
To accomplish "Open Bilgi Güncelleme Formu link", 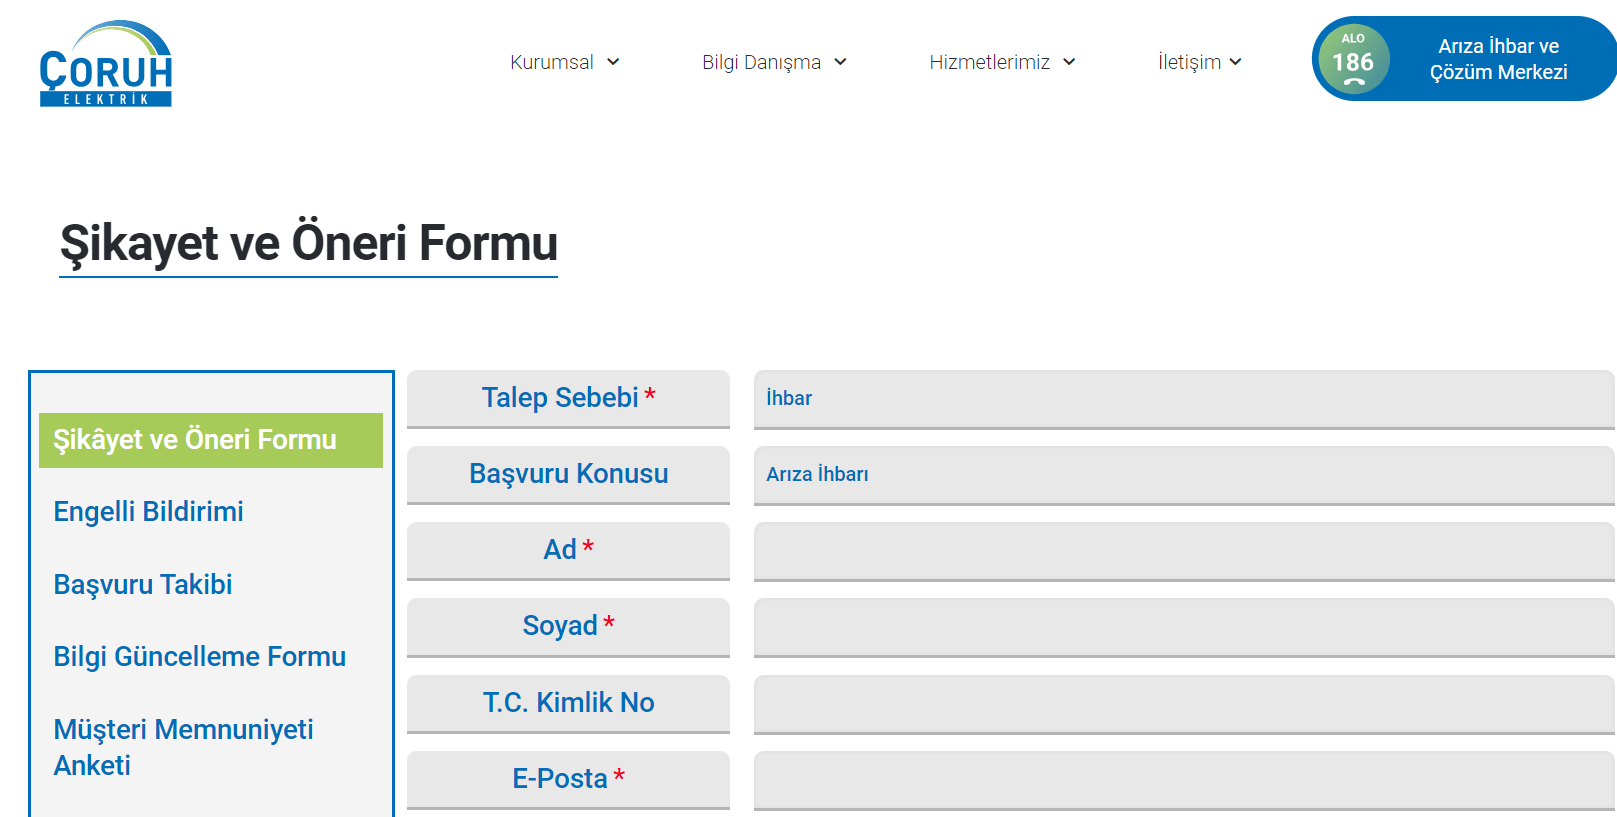I will (199, 657).
